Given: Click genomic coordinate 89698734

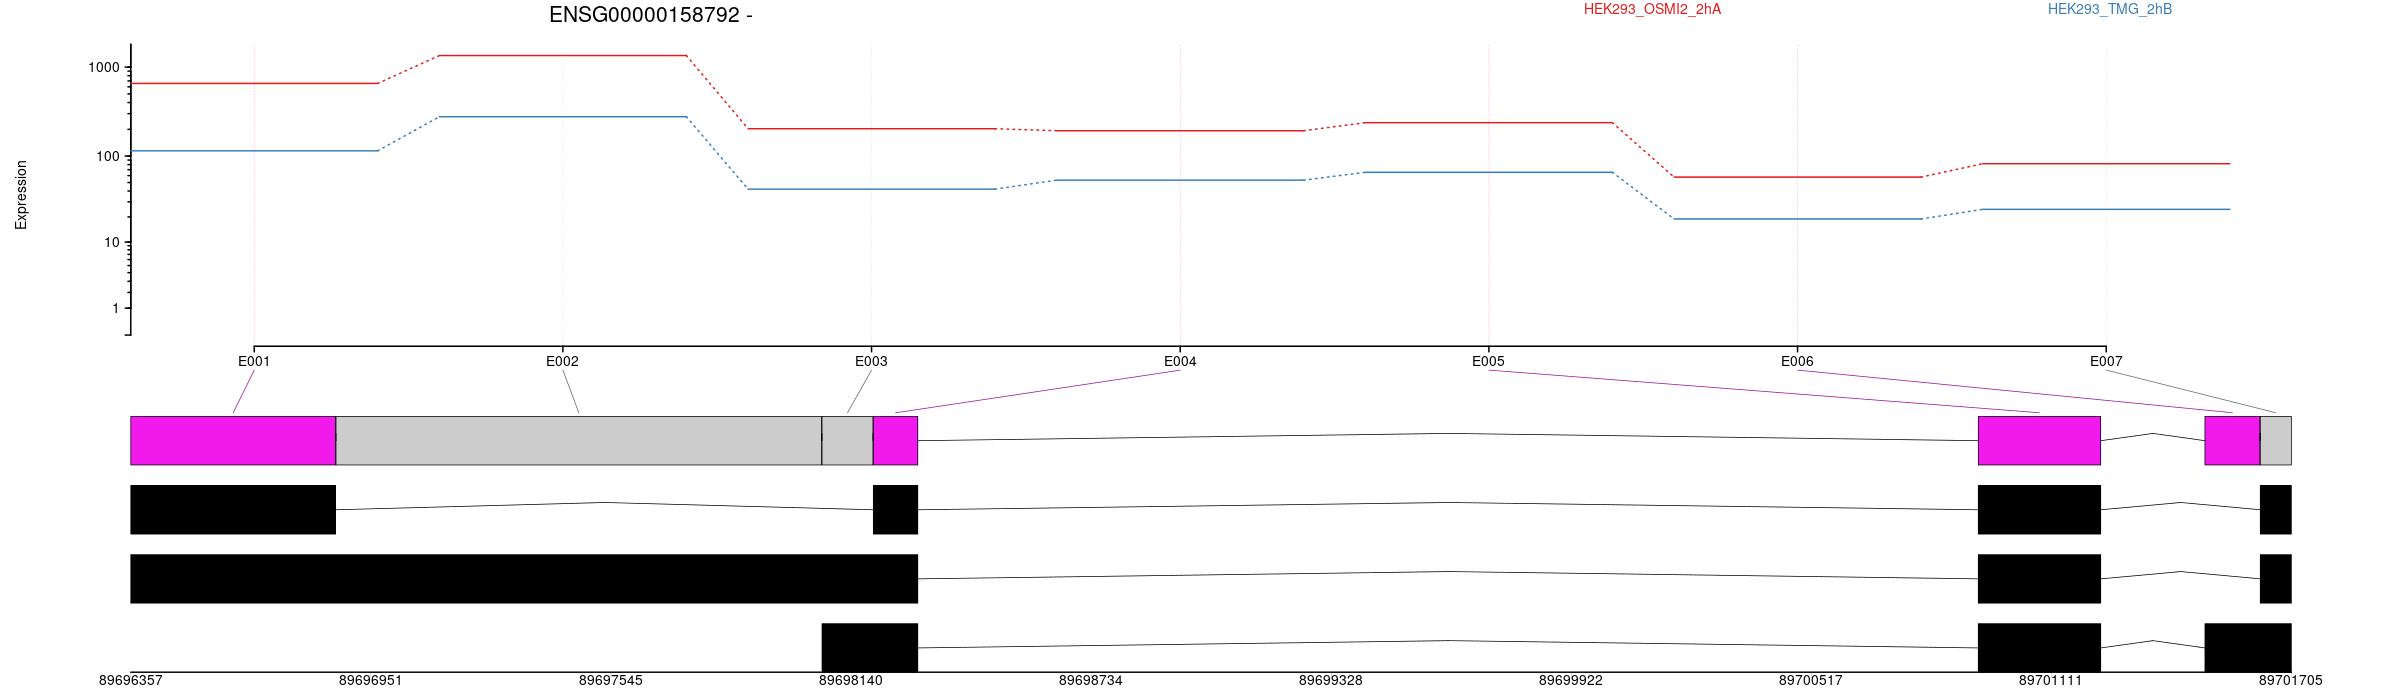Looking at the screenshot, I should 1091,680.
